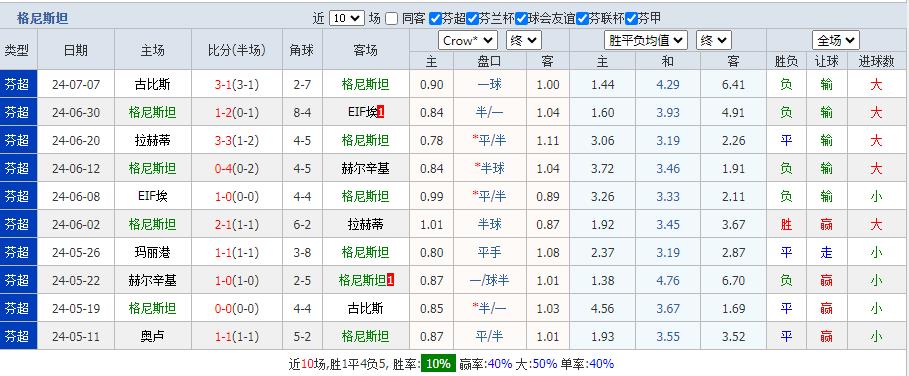Click away odds 6.70
The image size is (909, 376).
[x=733, y=280]
